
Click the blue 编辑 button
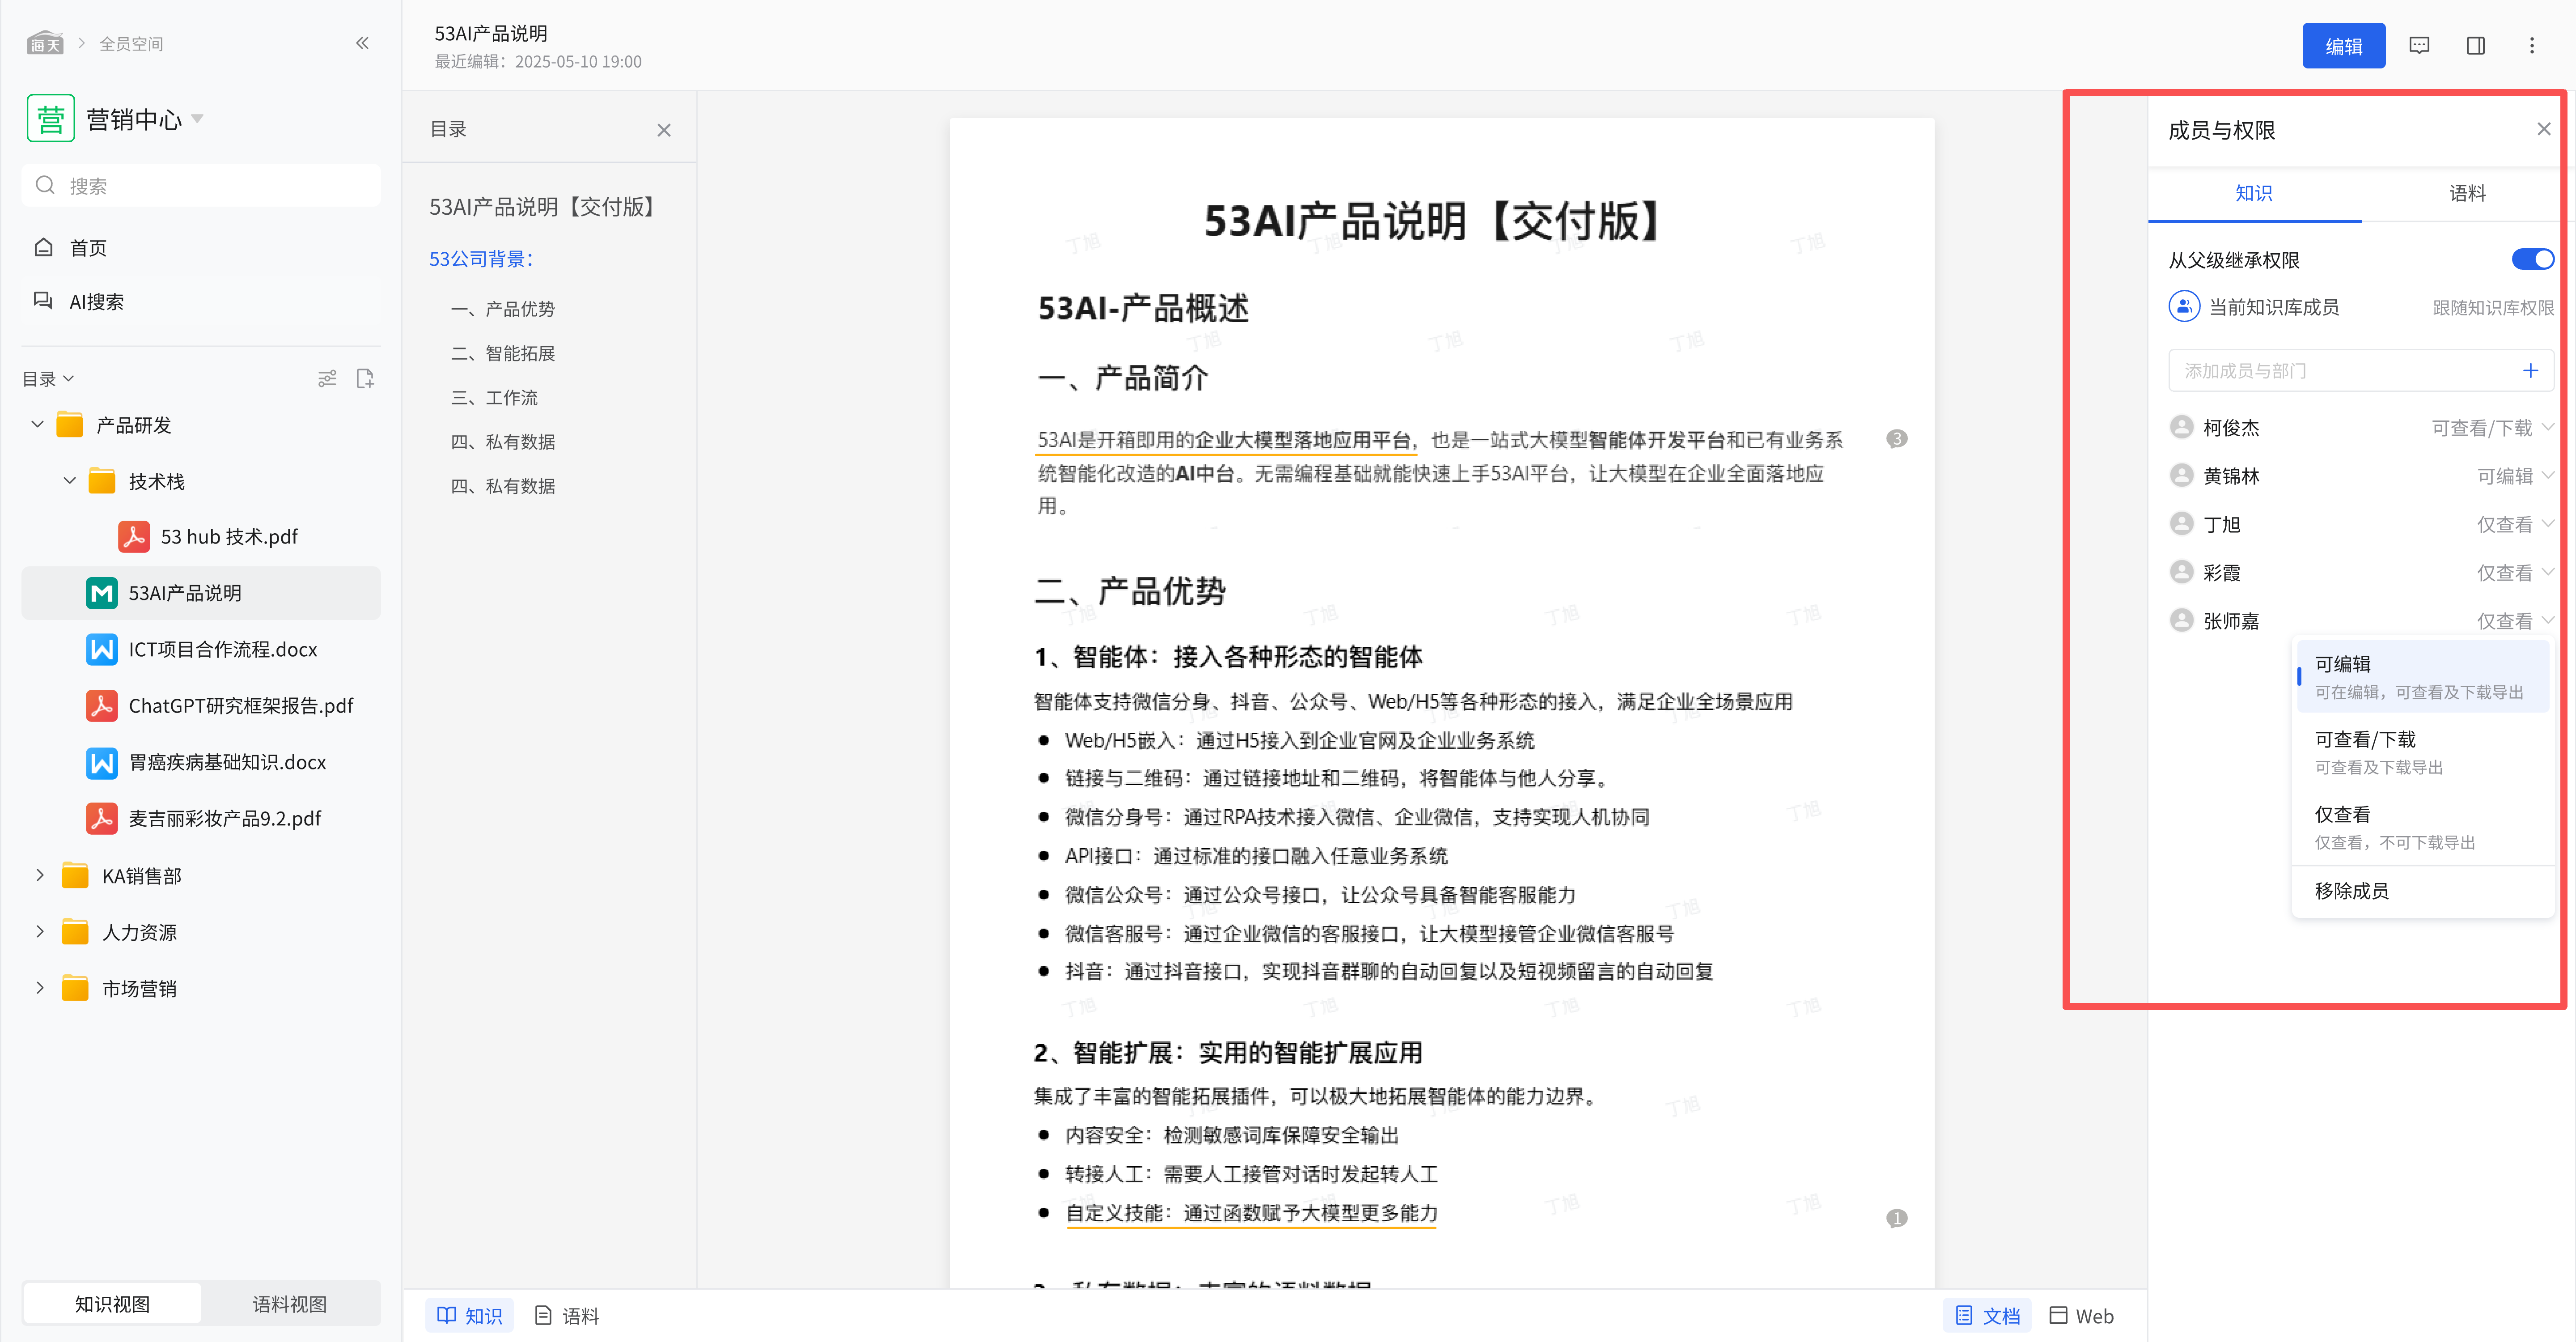(x=2343, y=46)
